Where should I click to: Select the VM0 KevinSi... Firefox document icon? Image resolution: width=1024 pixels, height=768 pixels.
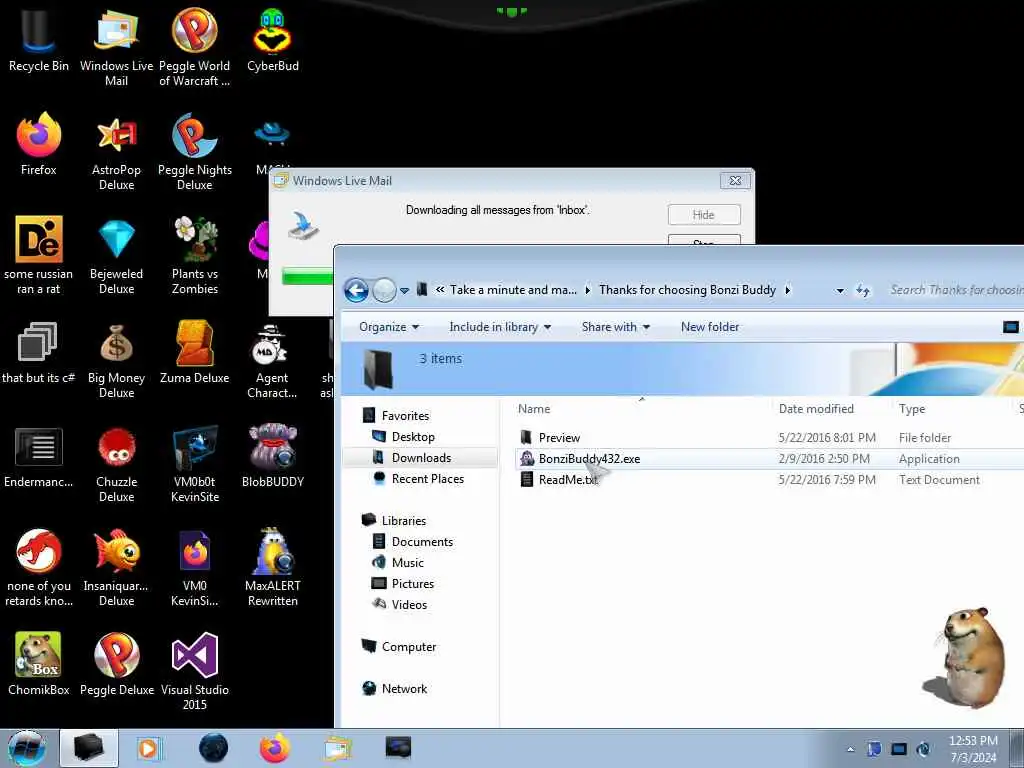tap(195, 568)
